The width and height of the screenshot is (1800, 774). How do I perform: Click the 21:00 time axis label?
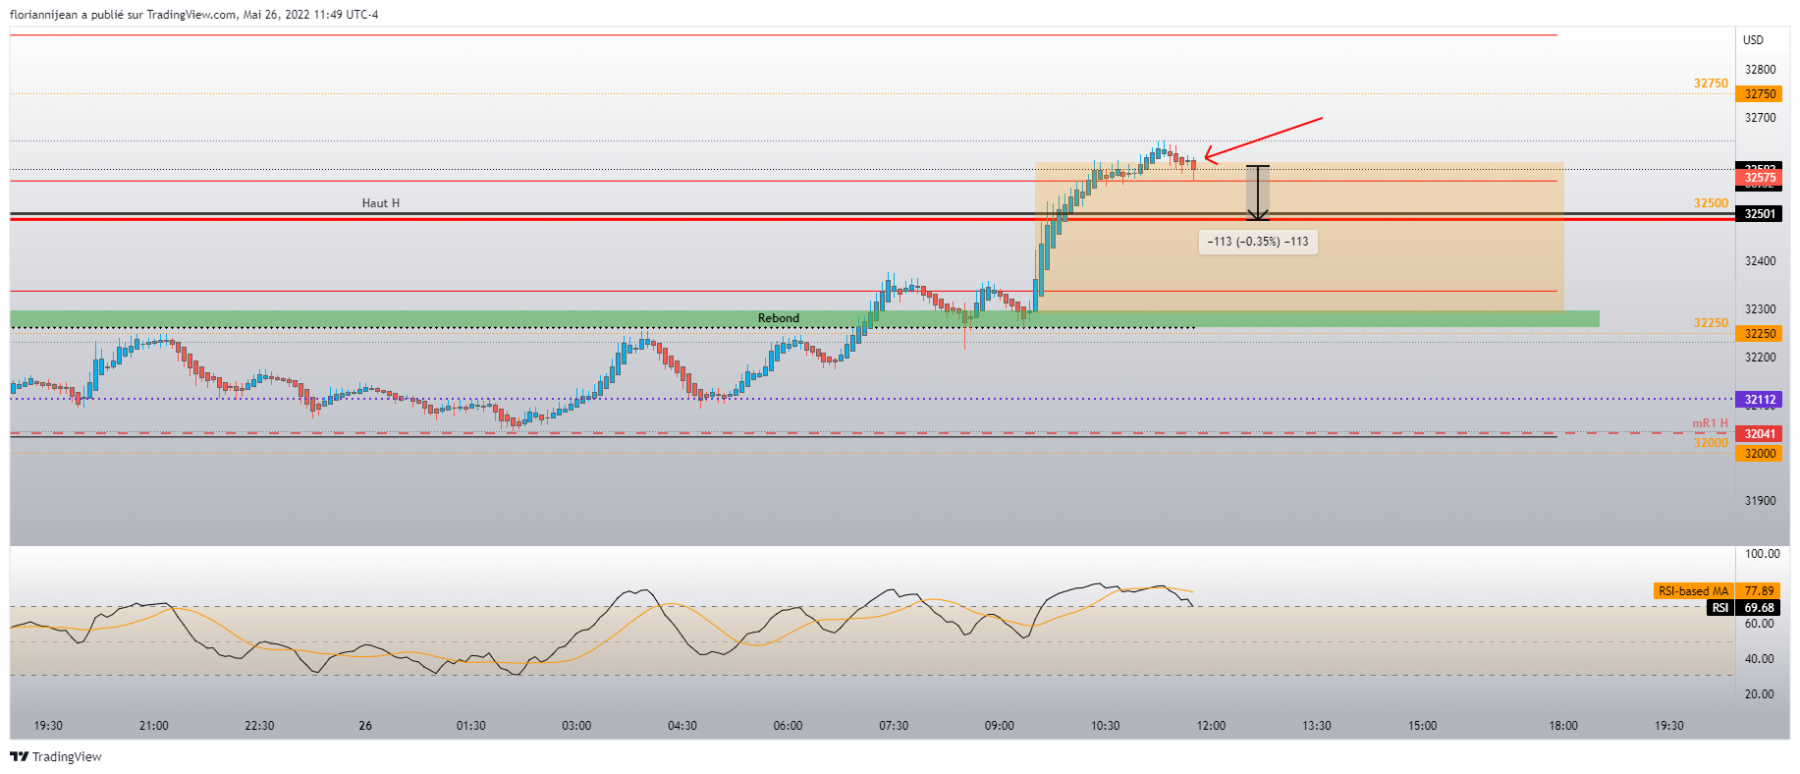[x=154, y=726]
